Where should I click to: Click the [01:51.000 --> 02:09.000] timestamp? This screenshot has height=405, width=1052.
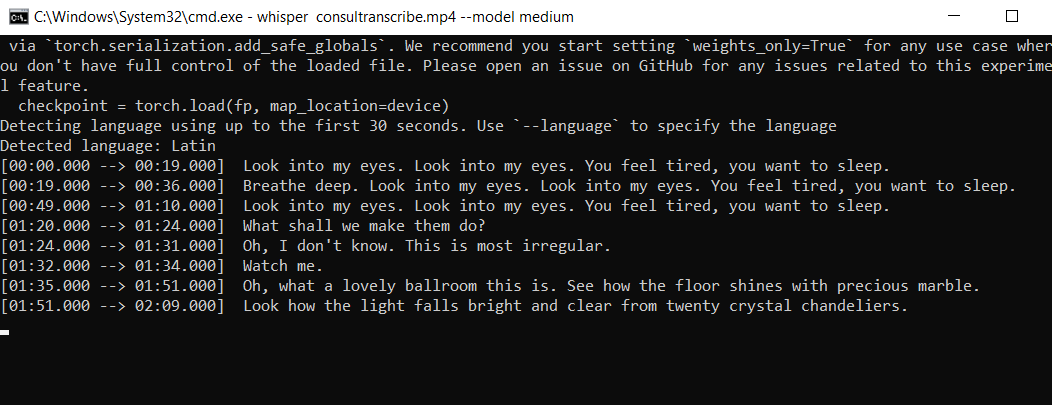coord(112,306)
